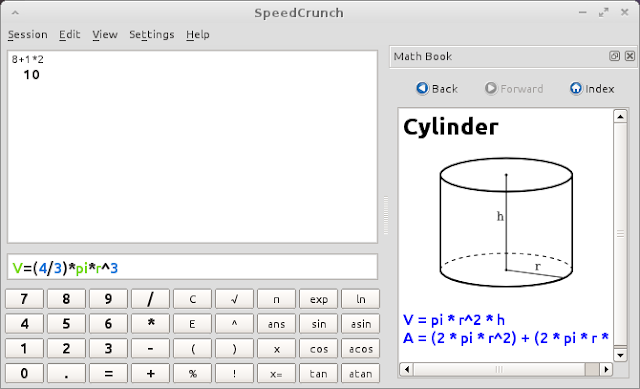Image resolution: width=640 pixels, height=389 pixels.
Task: Click the cylinder diagram image
Action: click(x=506, y=222)
